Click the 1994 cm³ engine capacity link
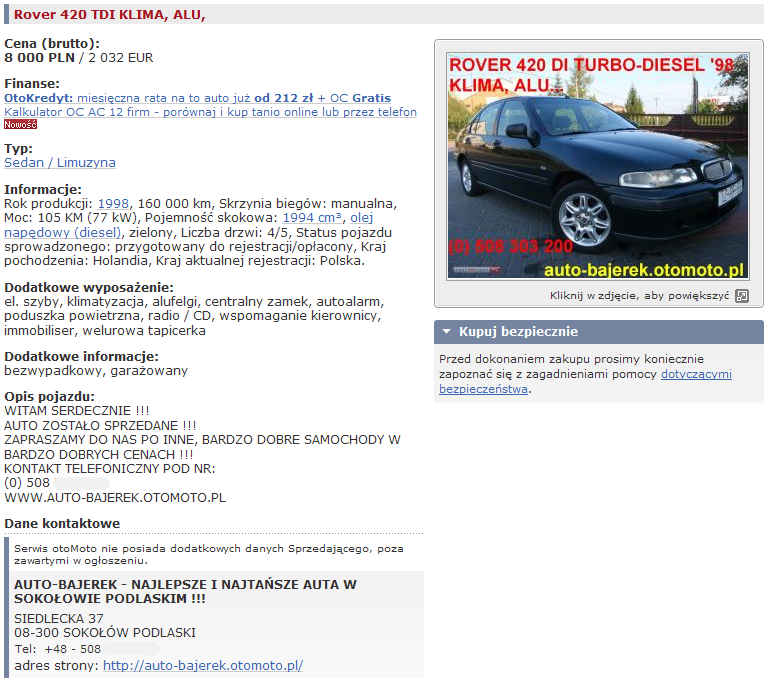The image size is (769, 684). 312,217
